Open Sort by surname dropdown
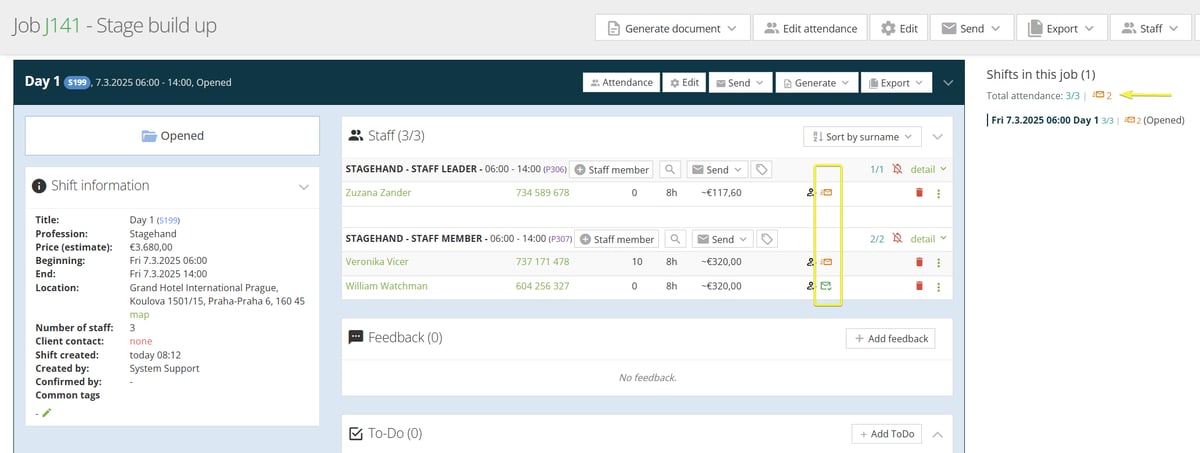1200x453 pixels. coord(862,136)
